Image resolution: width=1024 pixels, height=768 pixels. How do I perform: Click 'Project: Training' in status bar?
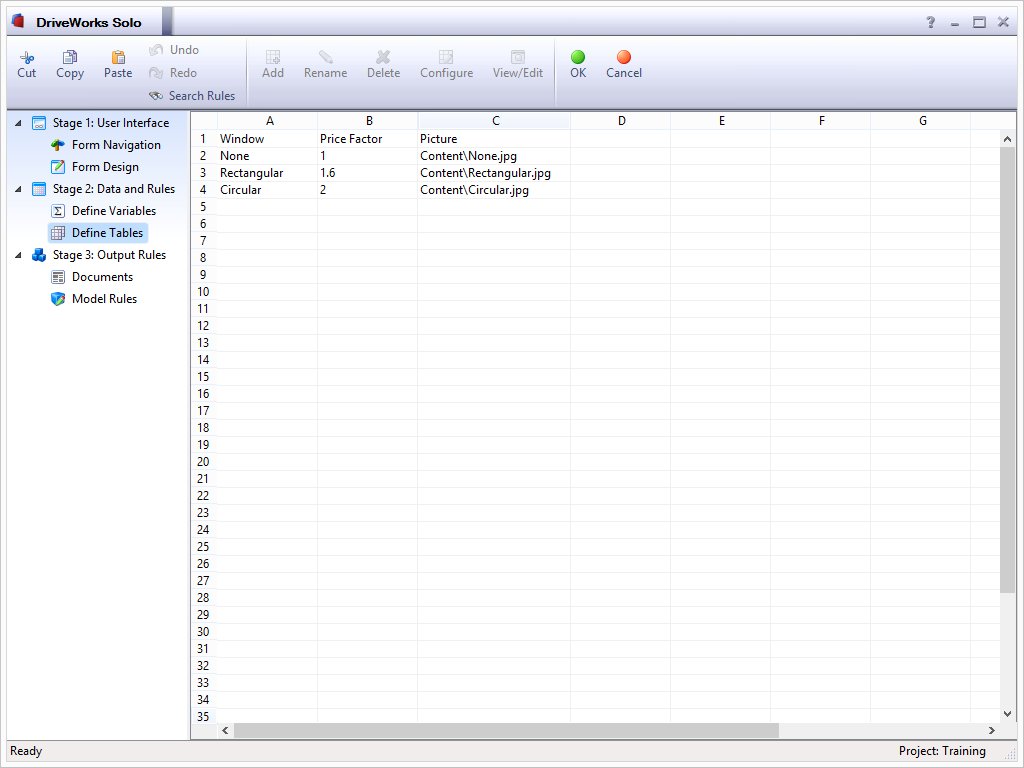click(x=942, y=751)
